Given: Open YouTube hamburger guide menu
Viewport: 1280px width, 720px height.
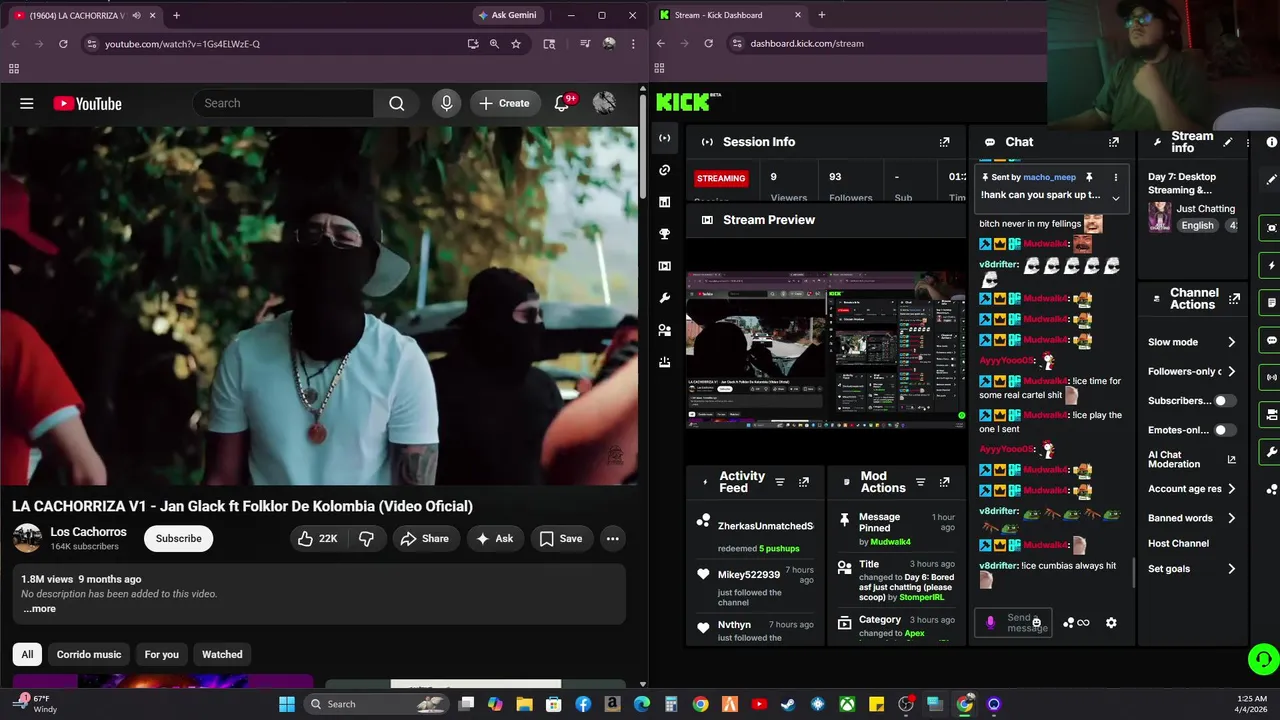Looking at the screenshot, I should (x=27, y=103).
